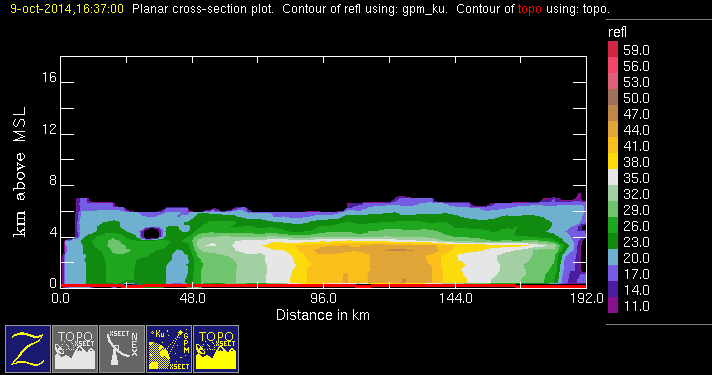Pick the 20.0 light blue swatch
The width and height of the screenshot is (712, 375).
tap(613, 257)
